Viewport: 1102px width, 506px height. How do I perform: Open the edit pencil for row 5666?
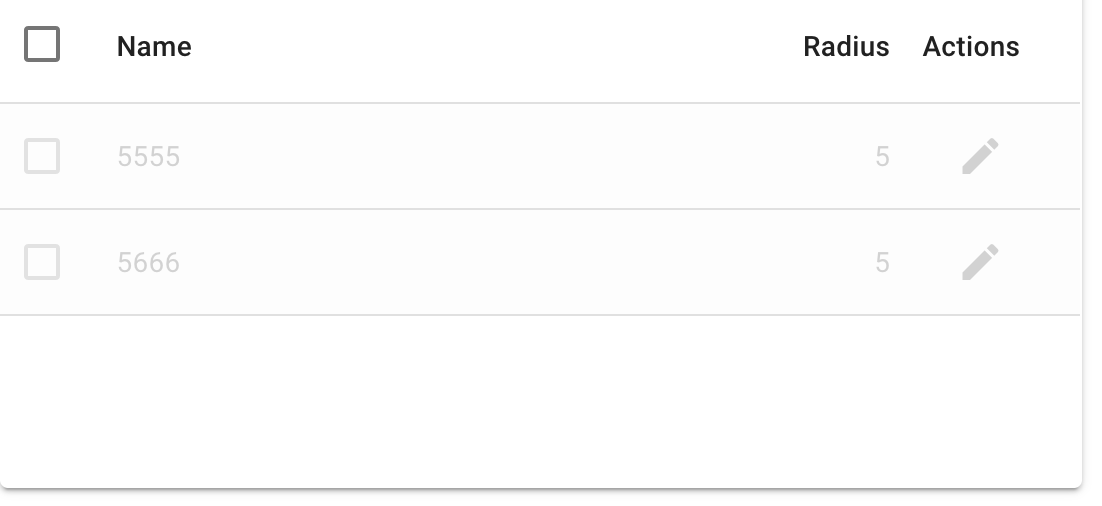click(980, 262)
